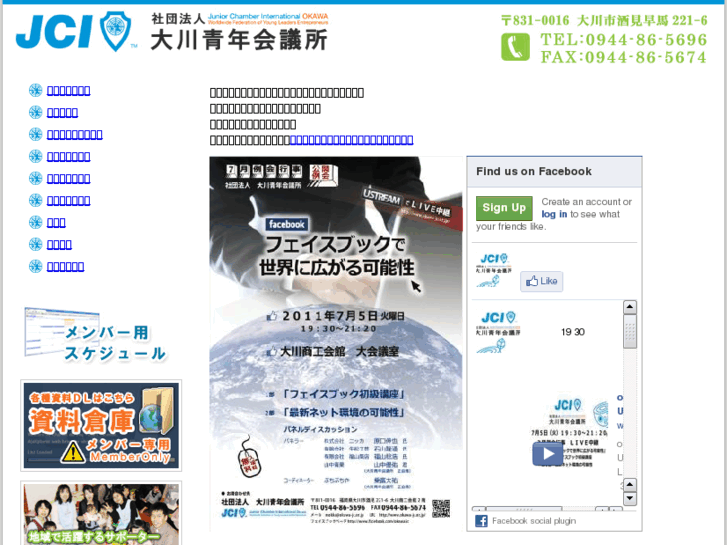Click the Facebook social plugin link

point(534,521)
